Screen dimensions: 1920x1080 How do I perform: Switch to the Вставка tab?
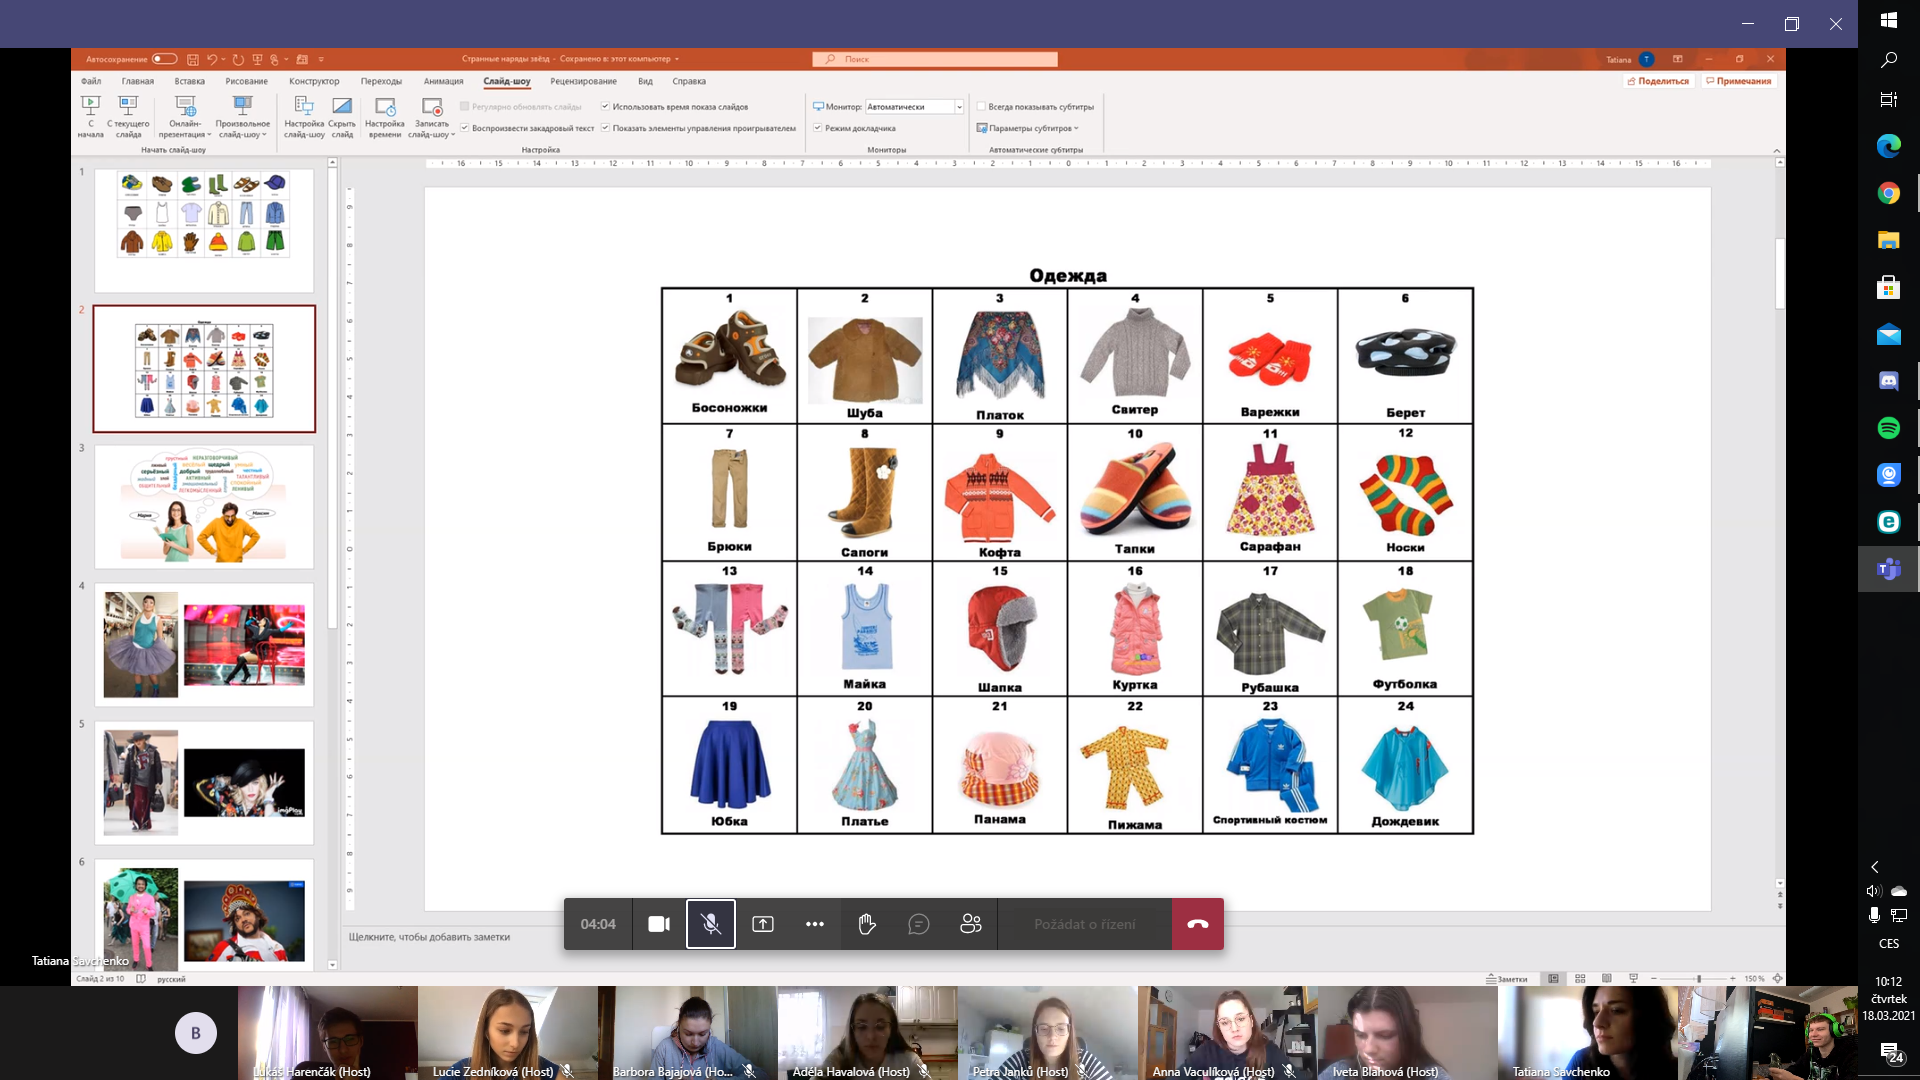tap(189, 81)
